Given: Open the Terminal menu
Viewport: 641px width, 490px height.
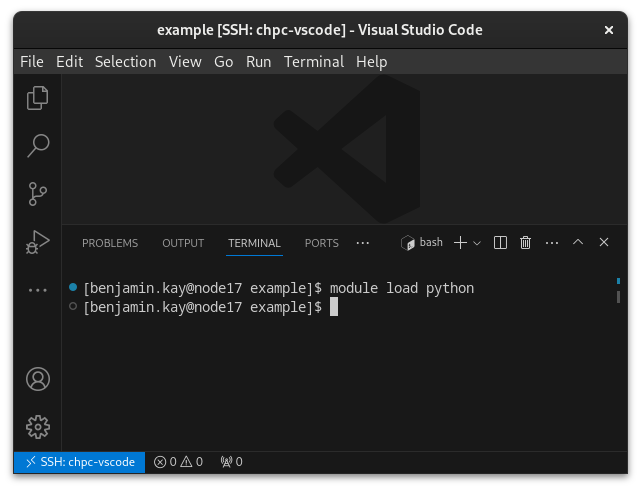Looking at the screenshot, I should pos(314,62).
